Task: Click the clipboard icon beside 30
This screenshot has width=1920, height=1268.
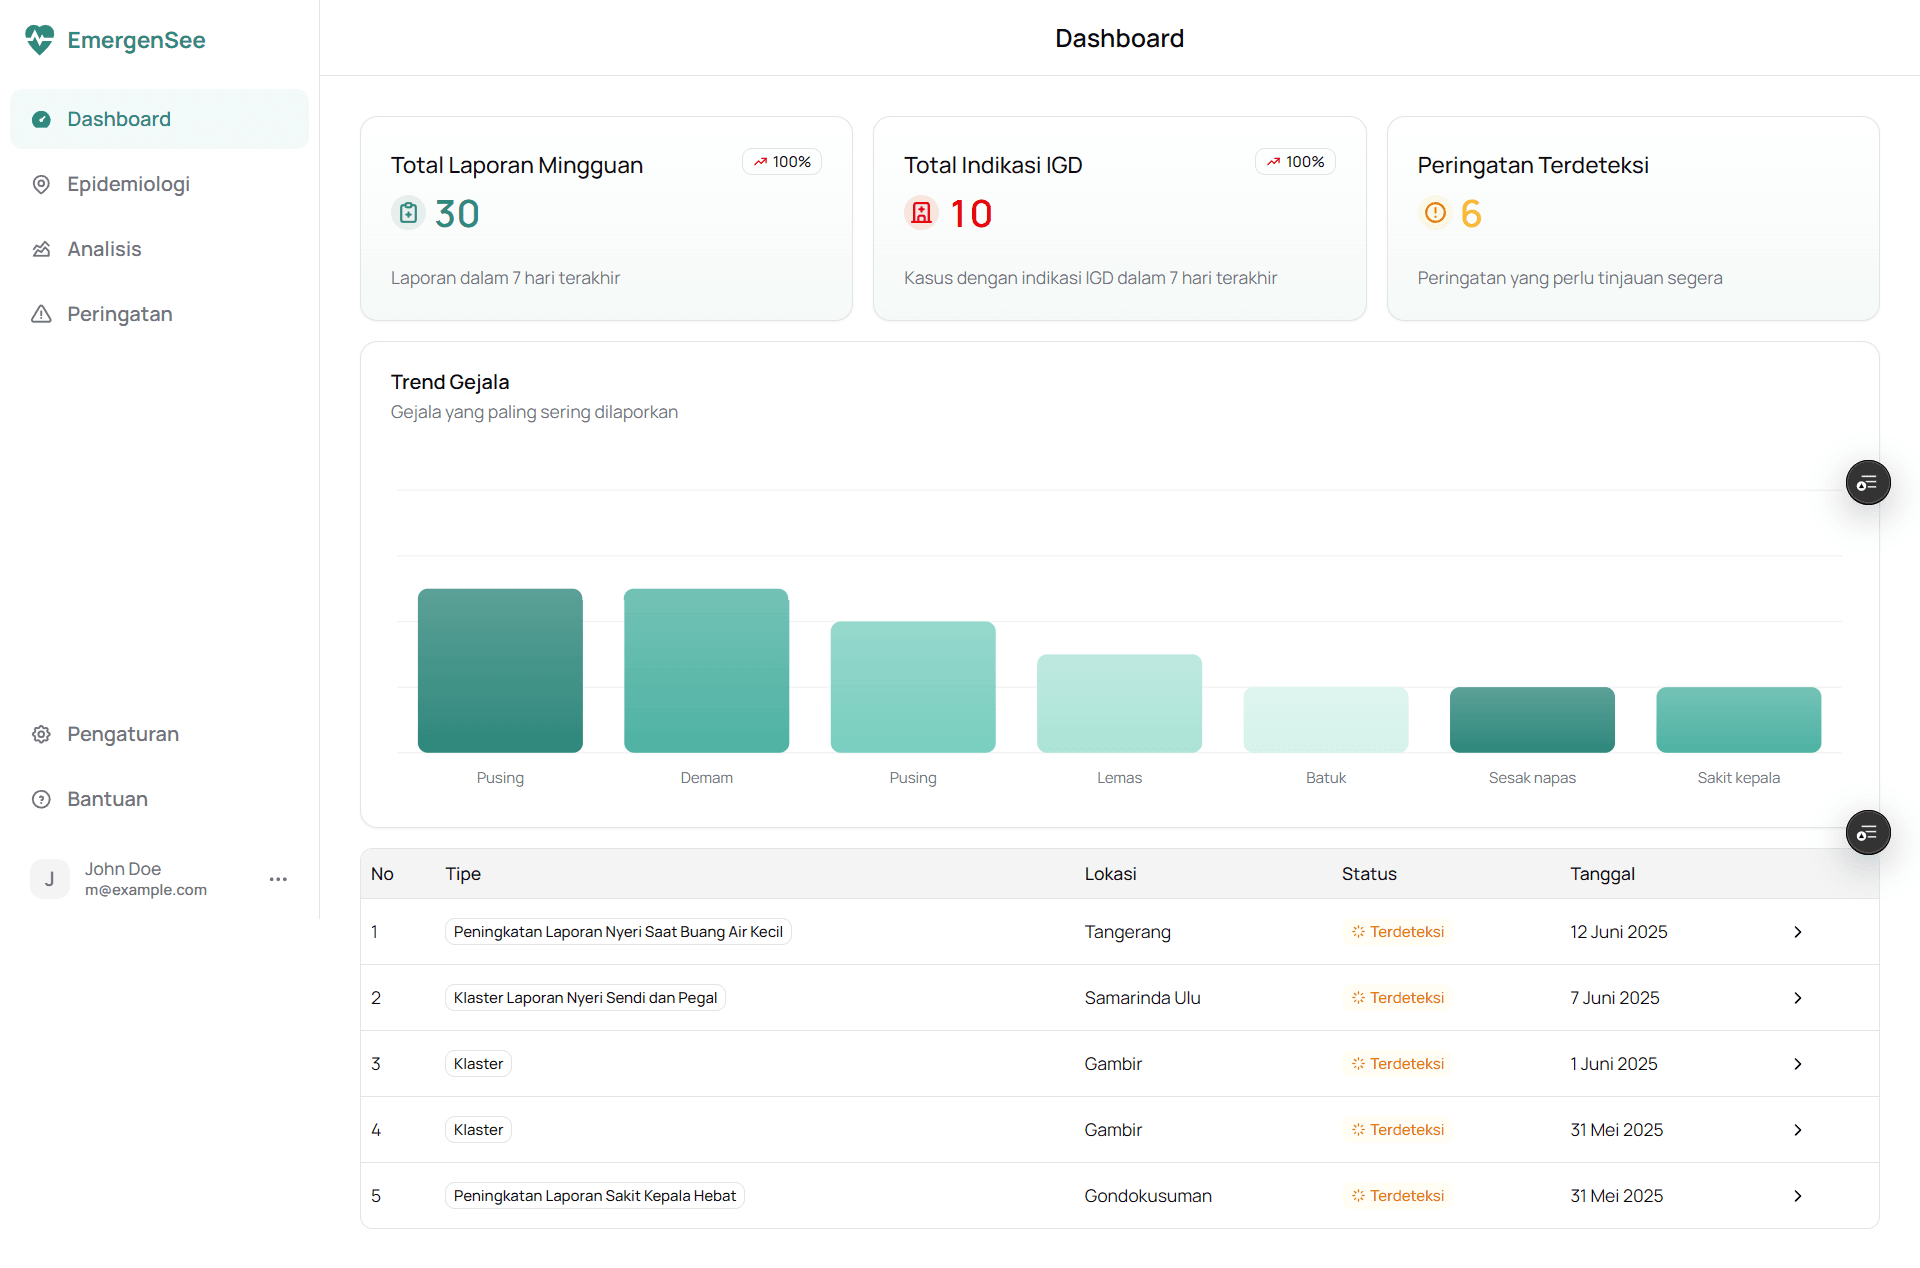Action: 408,213
